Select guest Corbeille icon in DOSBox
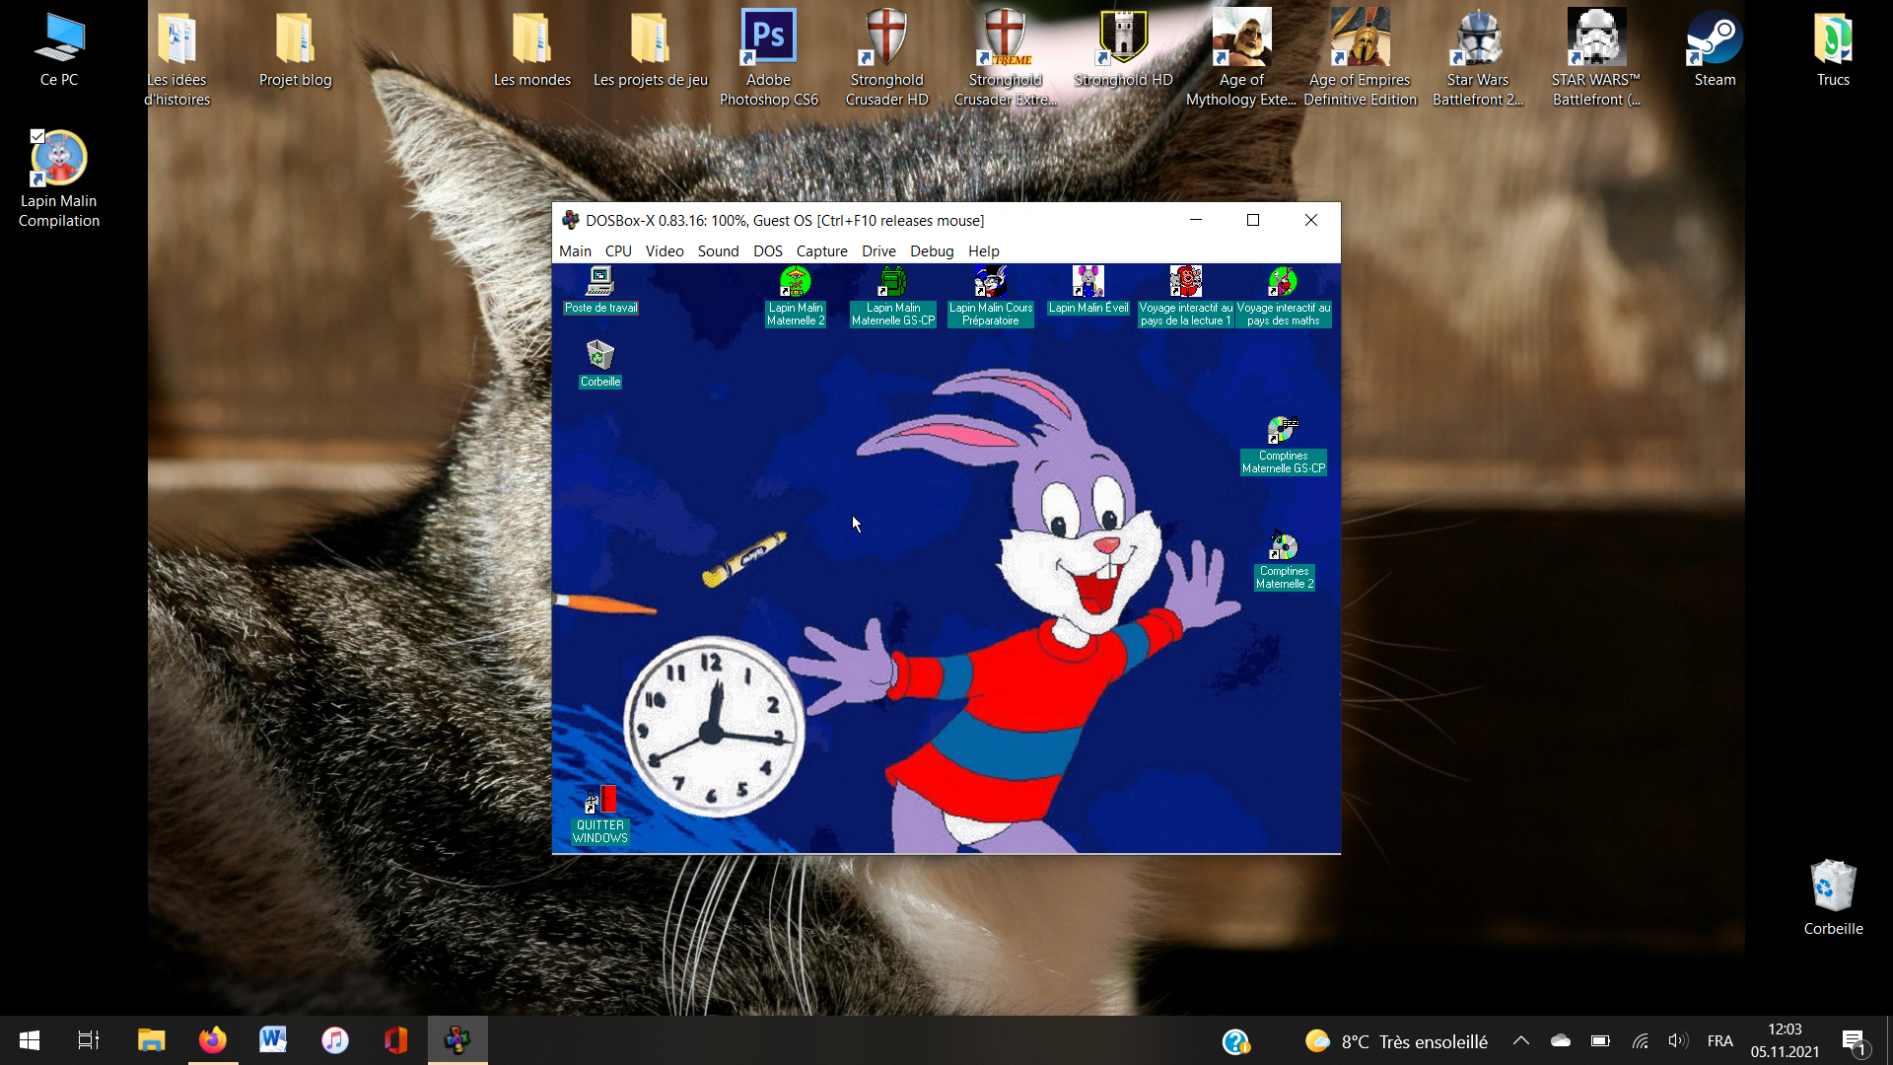 tap(600, 364)
